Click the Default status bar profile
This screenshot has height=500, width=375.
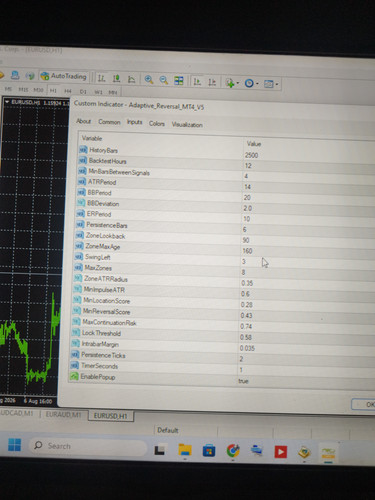coord(168,430)
